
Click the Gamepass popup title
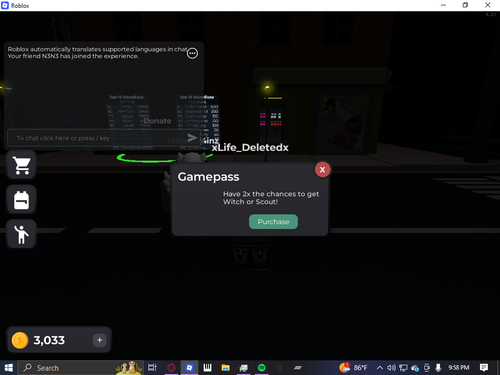point(208,177)
